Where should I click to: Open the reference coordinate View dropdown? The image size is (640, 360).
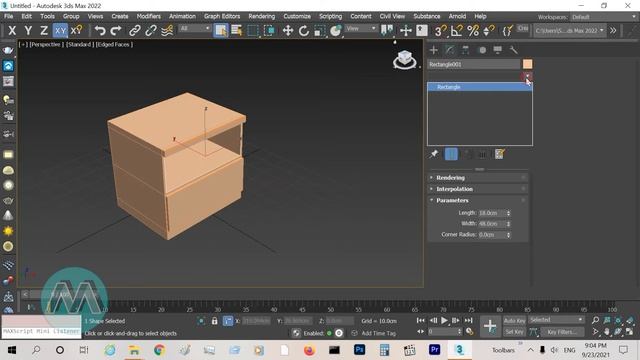tap(361, 29)
